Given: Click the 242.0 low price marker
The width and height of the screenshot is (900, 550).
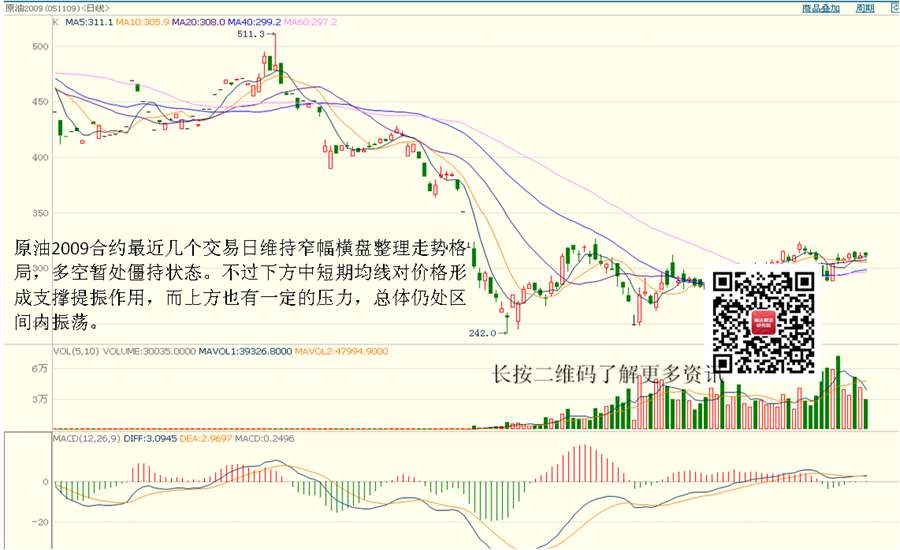Looking at the screenshot, I should (482, 332).
